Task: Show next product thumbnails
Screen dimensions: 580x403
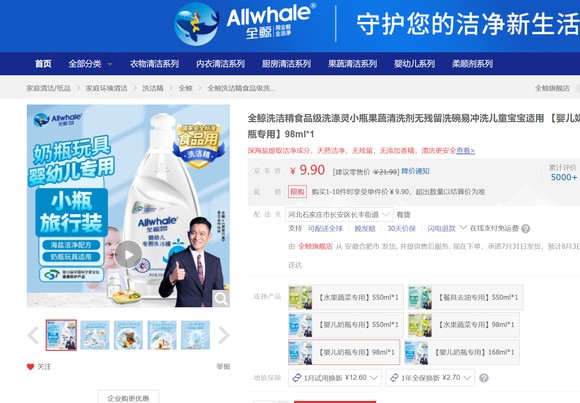Action: click(x=224, y=335)
